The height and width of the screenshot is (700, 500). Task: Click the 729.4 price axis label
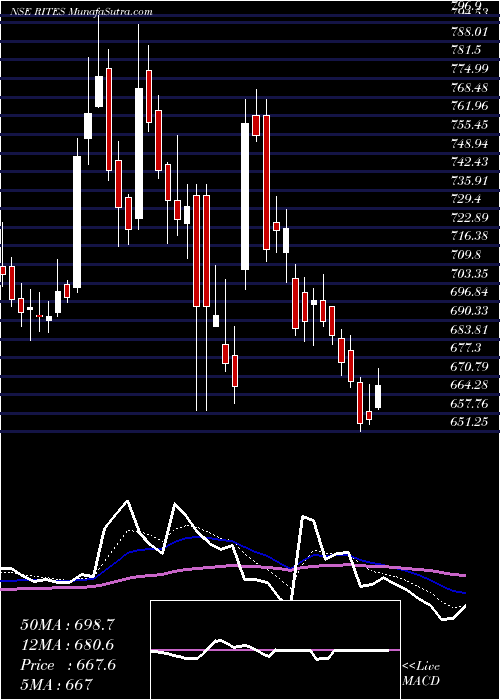(465, 200)
